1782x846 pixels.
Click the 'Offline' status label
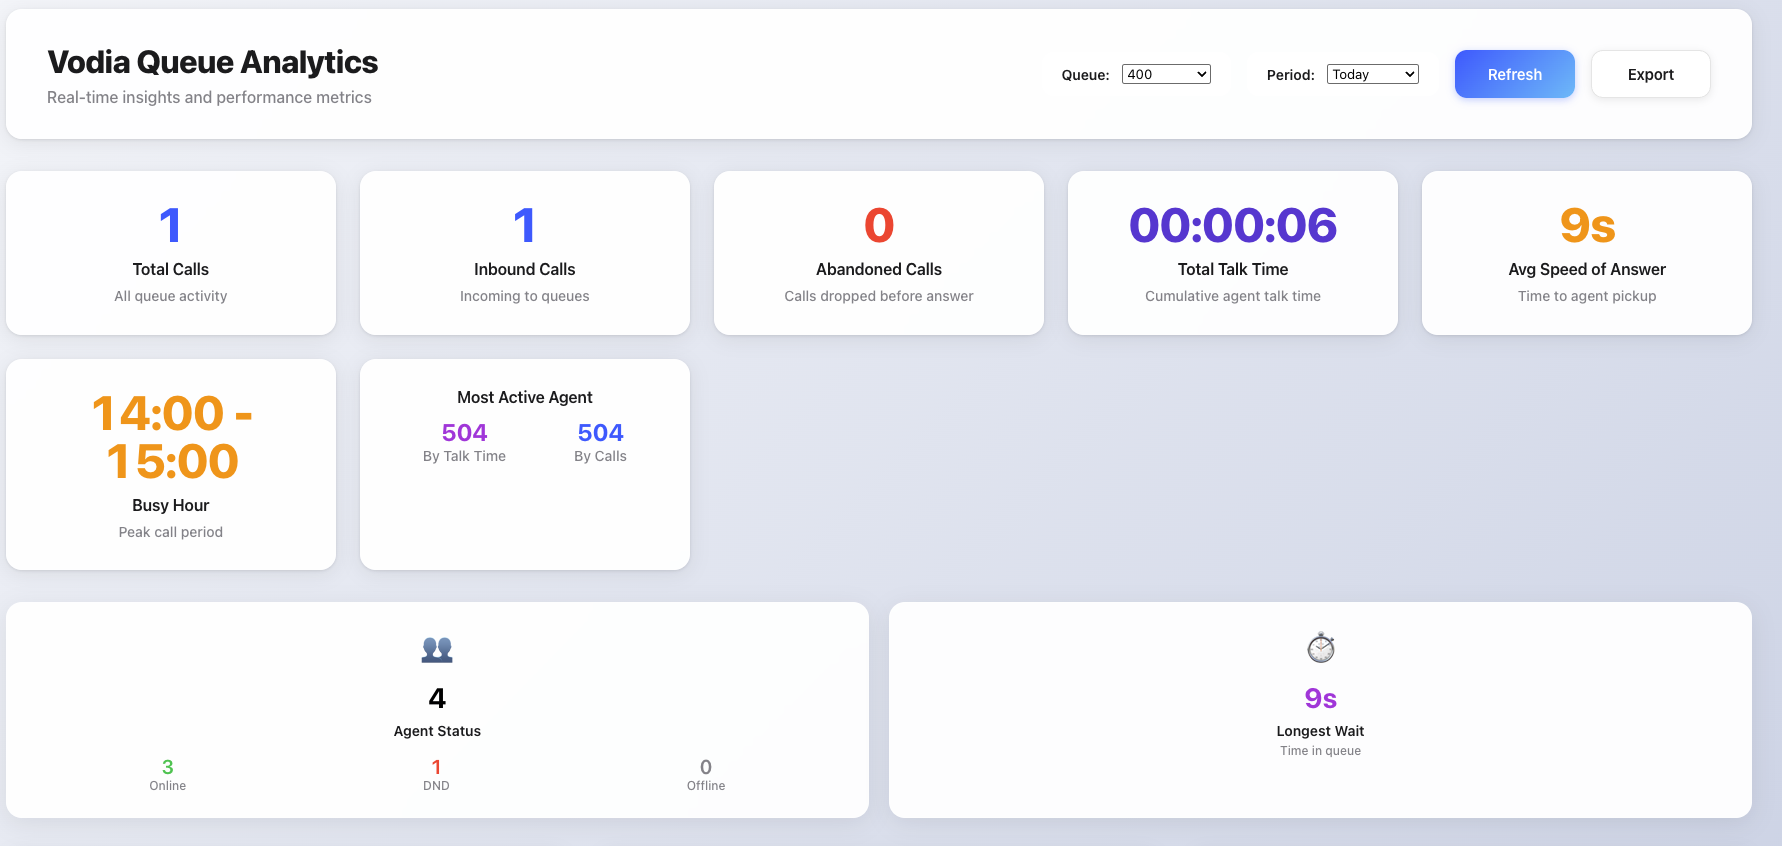706,786
